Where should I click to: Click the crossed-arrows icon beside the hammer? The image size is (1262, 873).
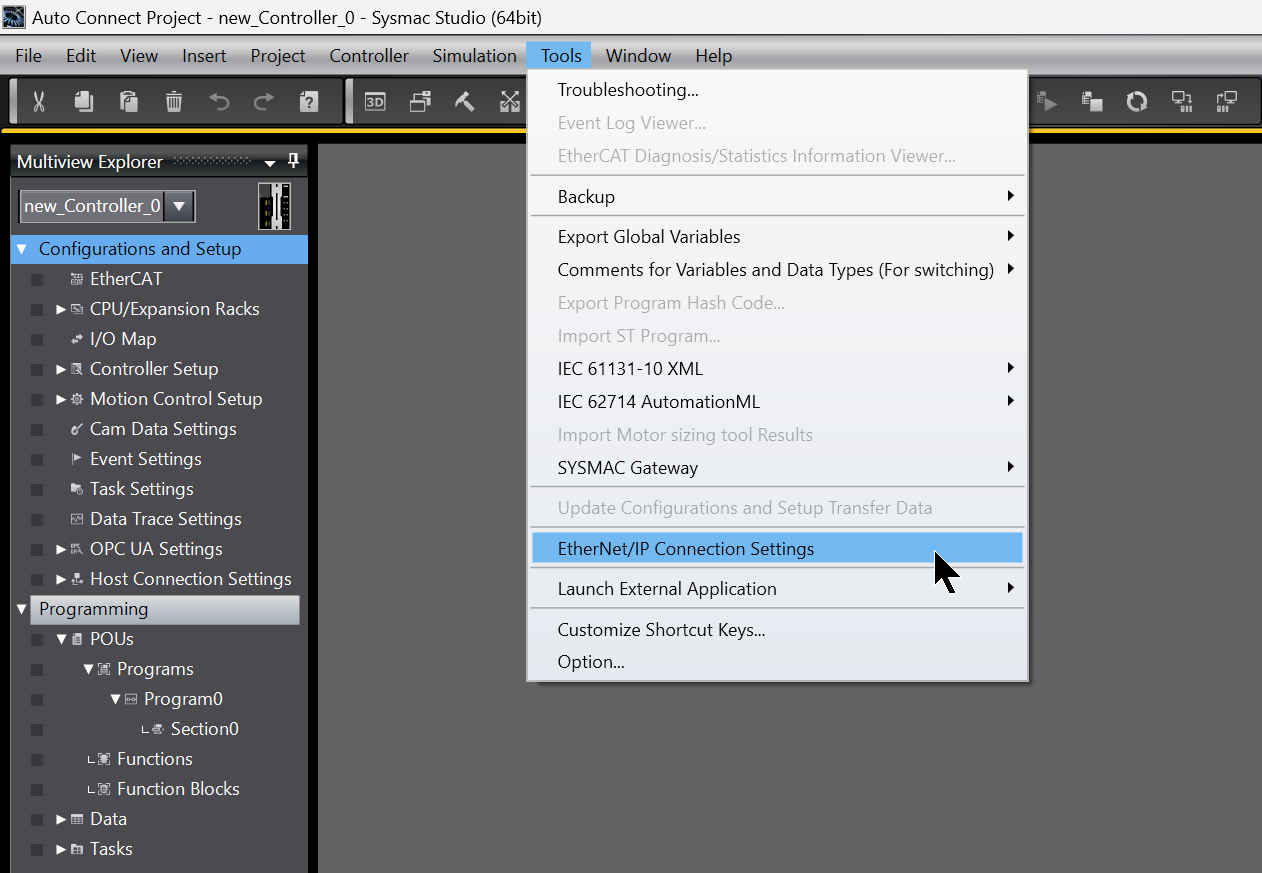coord(510,101)
